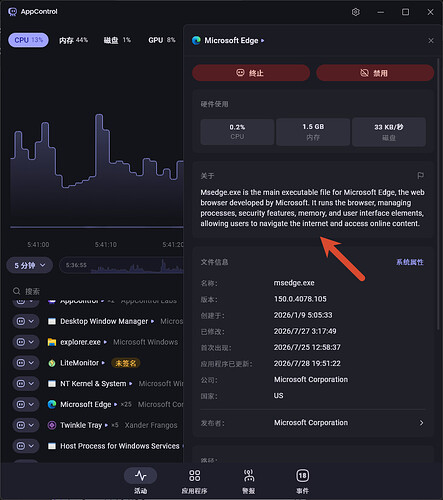Click the Twinkle Tray icon in process list
443x500 pixels.
[x=52, y=425]
